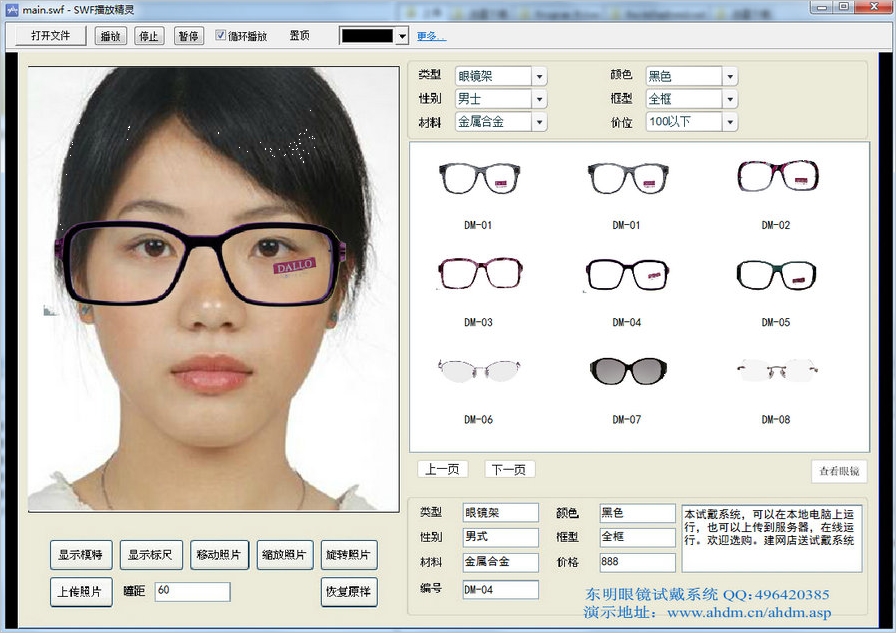Click the 上传照片 upload photo button
Image resolution: width=896 pixels, height=633 pixels.
[80, 591]
